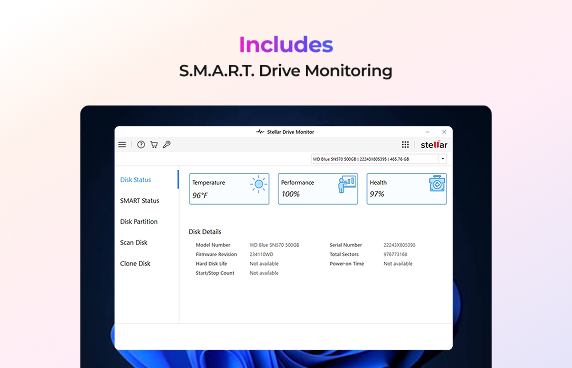Image resolution: width=572 pixels, height=368 pixels.
Task: Open the WD Blue SN570 drive combo box
Action: [x=379, y=159]
